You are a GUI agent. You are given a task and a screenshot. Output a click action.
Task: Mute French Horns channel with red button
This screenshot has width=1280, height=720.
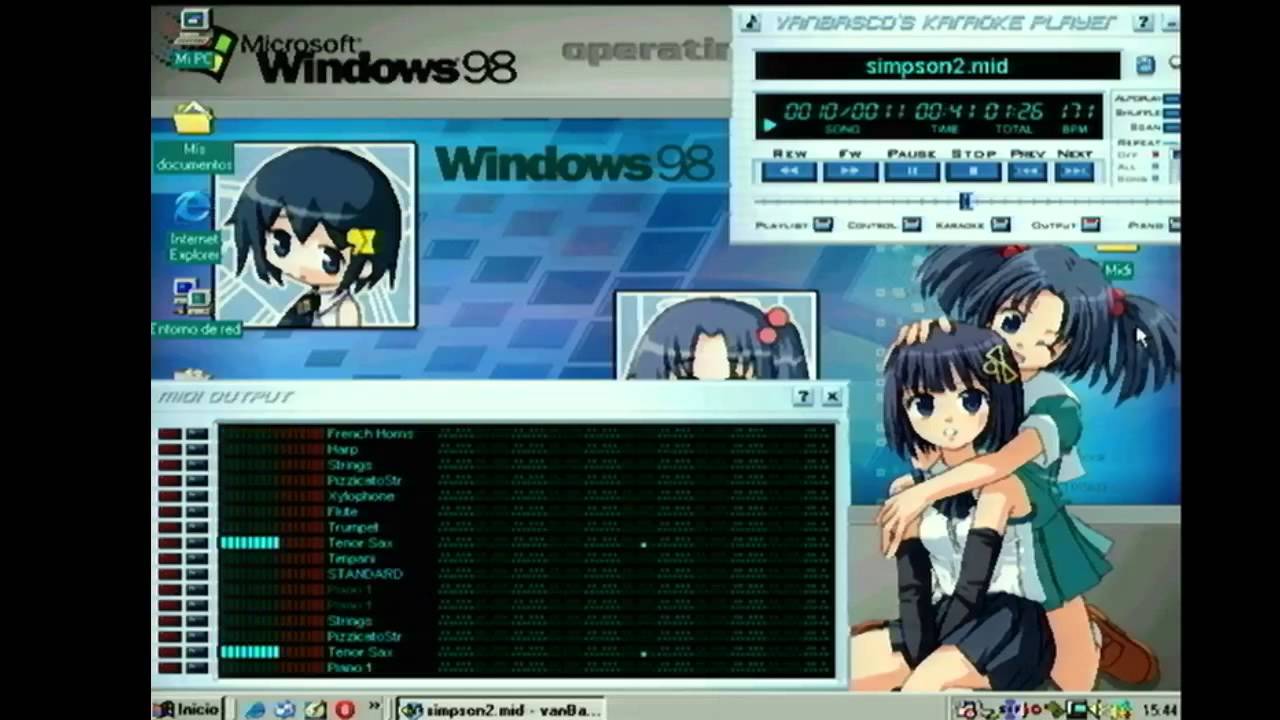(170, 434)
